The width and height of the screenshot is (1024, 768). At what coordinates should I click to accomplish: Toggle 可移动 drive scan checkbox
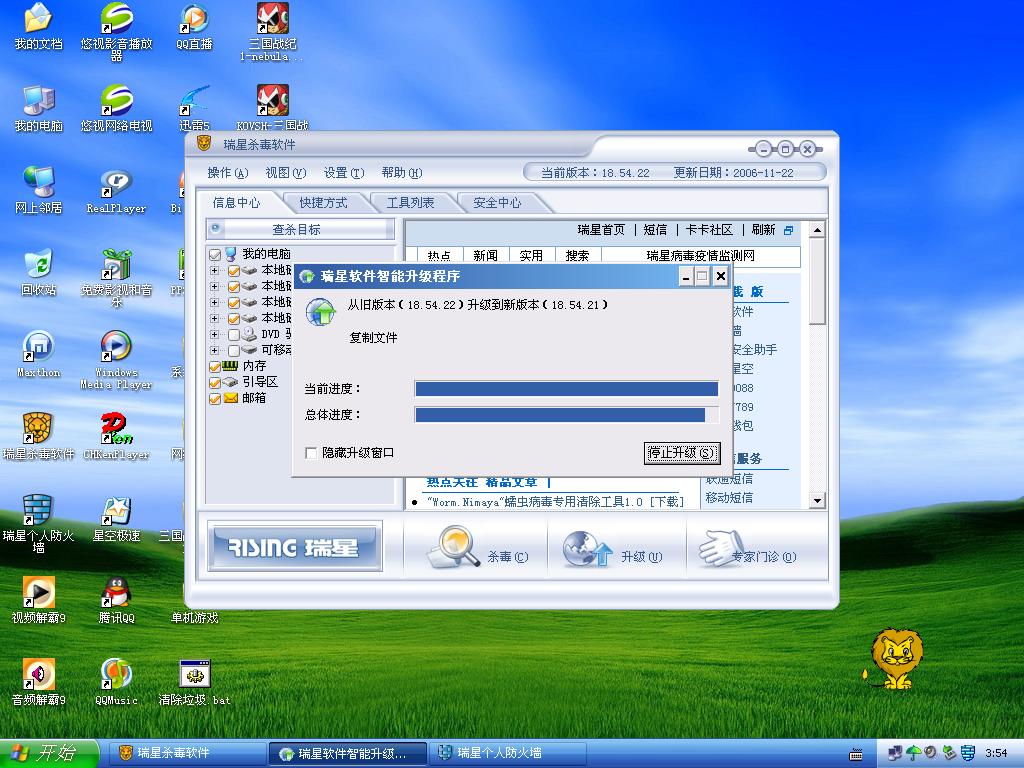click(233, 351)
